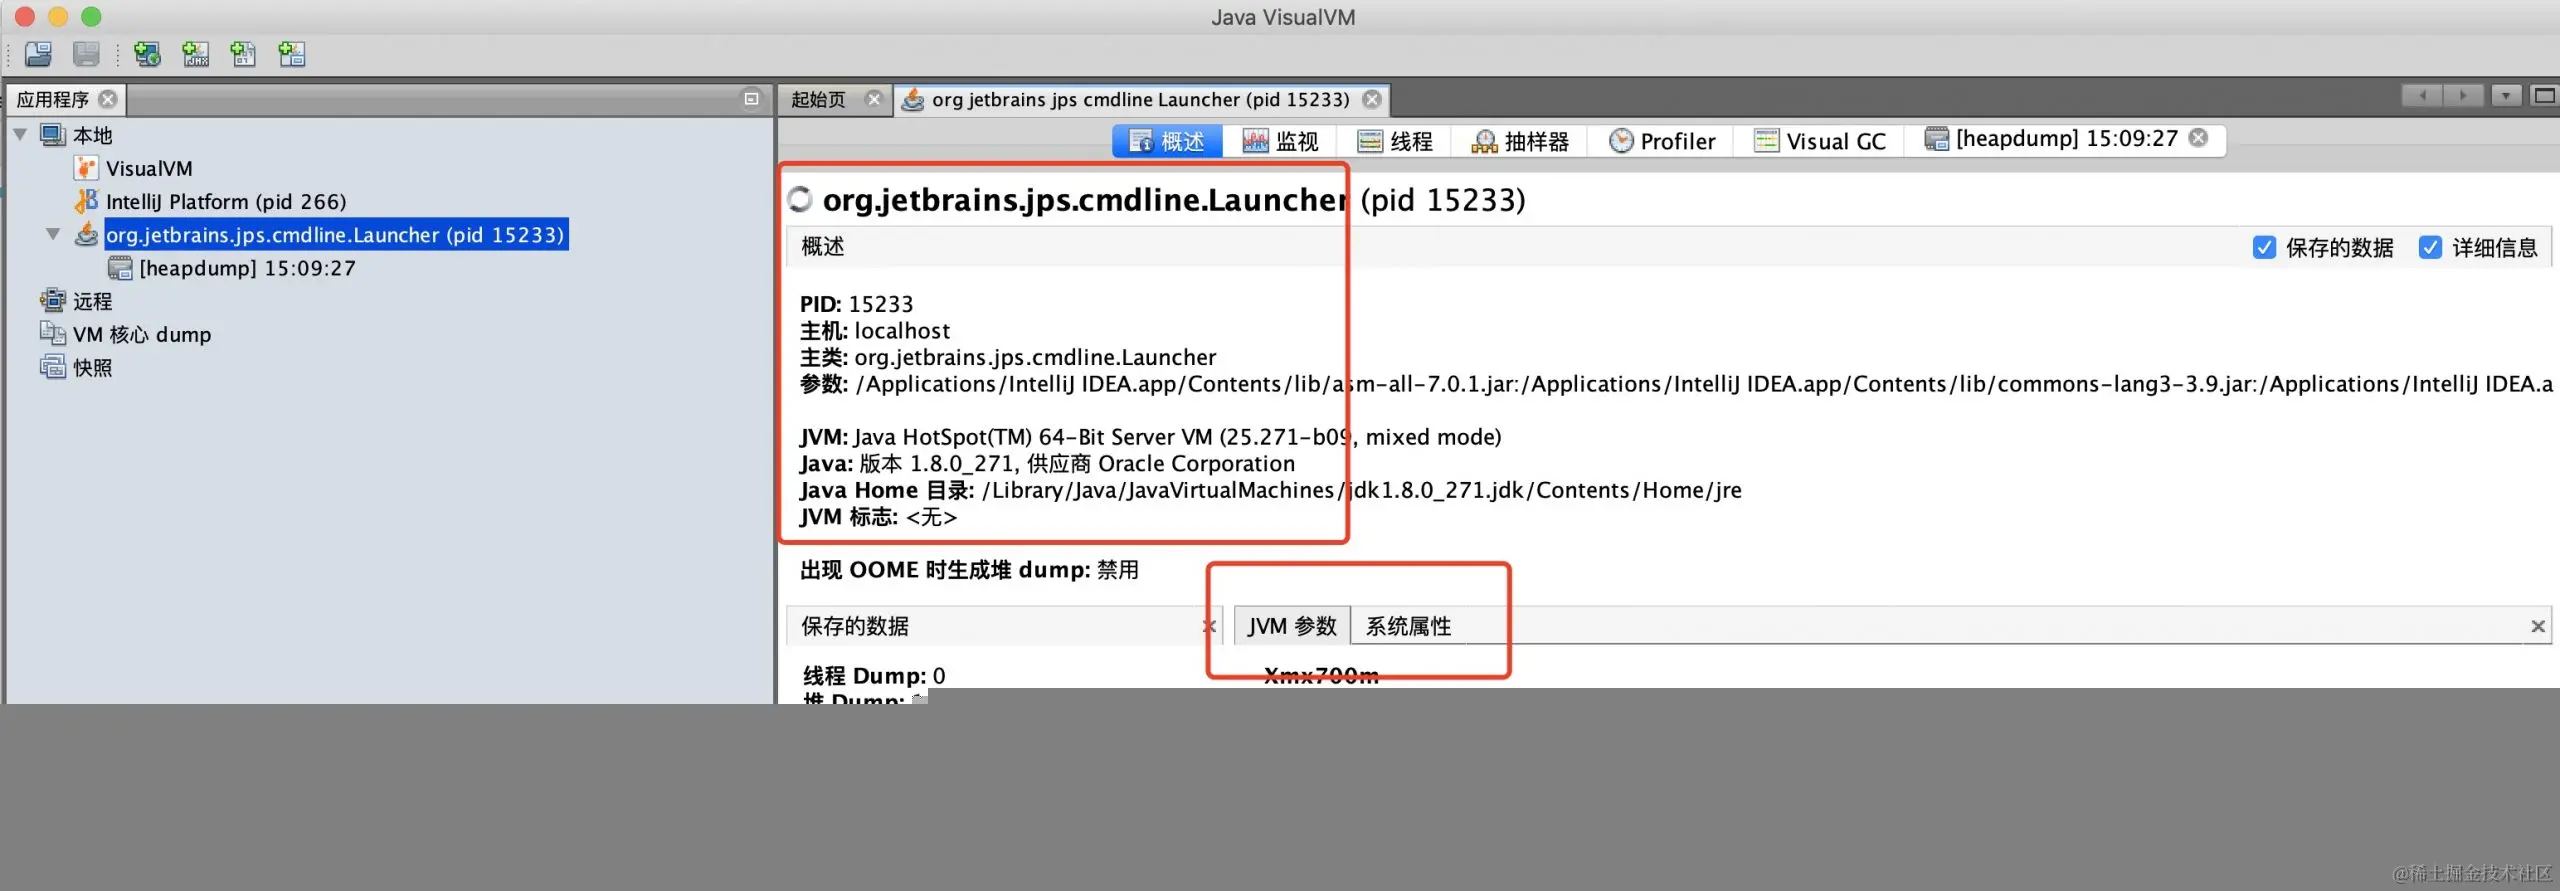Image resolution: width=2560 pixels, height=891 pixels.
Task: Click the IntelliJ Platform application icon
Action: (x=87, y=201)
